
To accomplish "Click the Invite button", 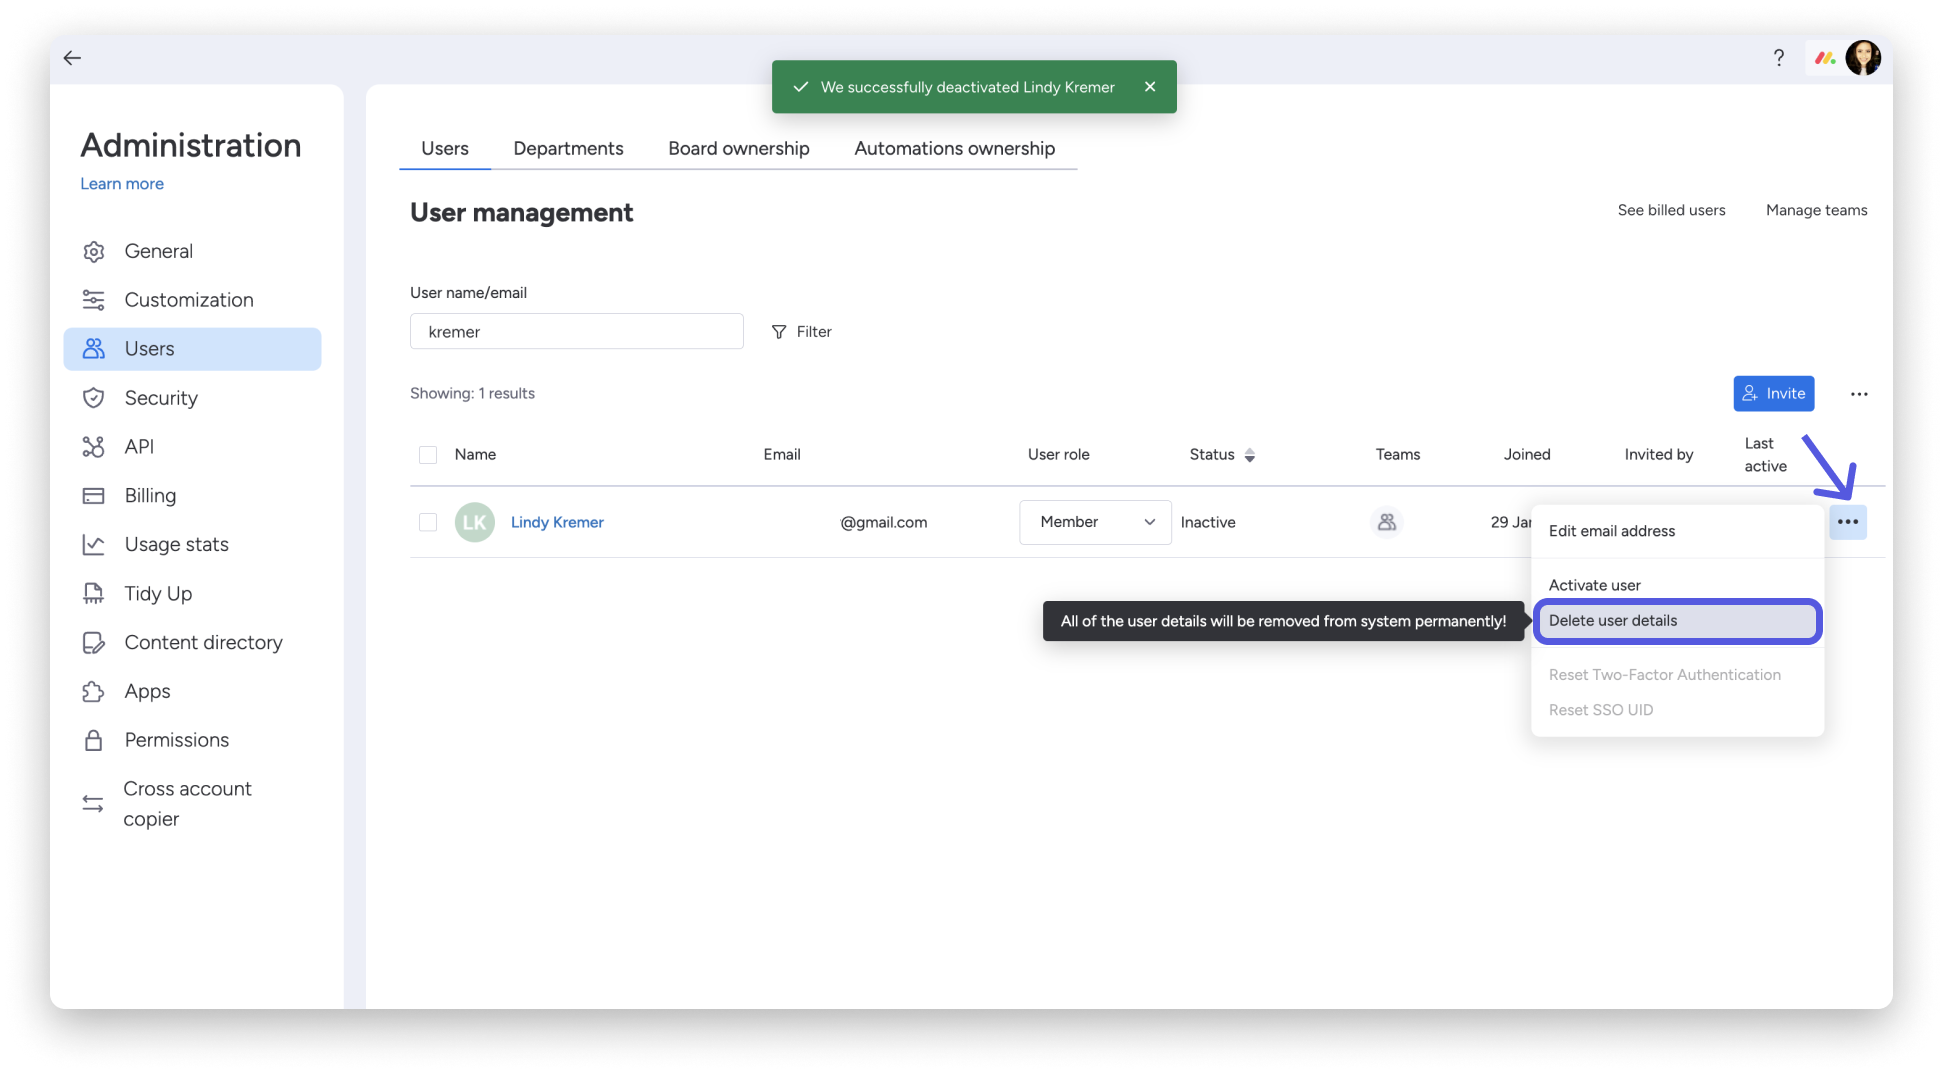I will click(x=1774, y=393).
